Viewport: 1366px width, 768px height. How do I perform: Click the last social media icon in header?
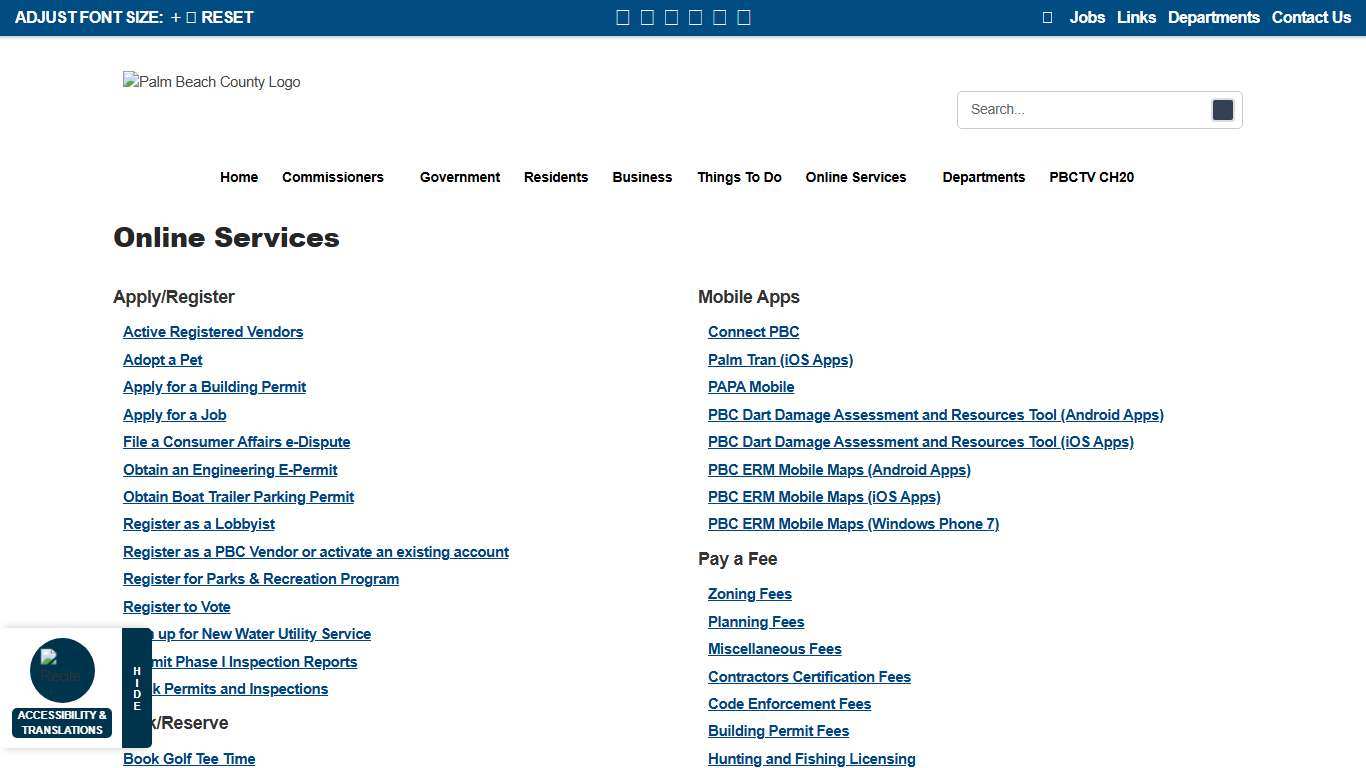click(744, 17)
